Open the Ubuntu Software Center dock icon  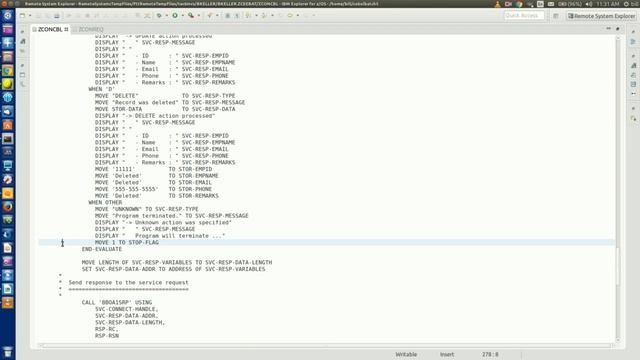[x=8, y=125]
